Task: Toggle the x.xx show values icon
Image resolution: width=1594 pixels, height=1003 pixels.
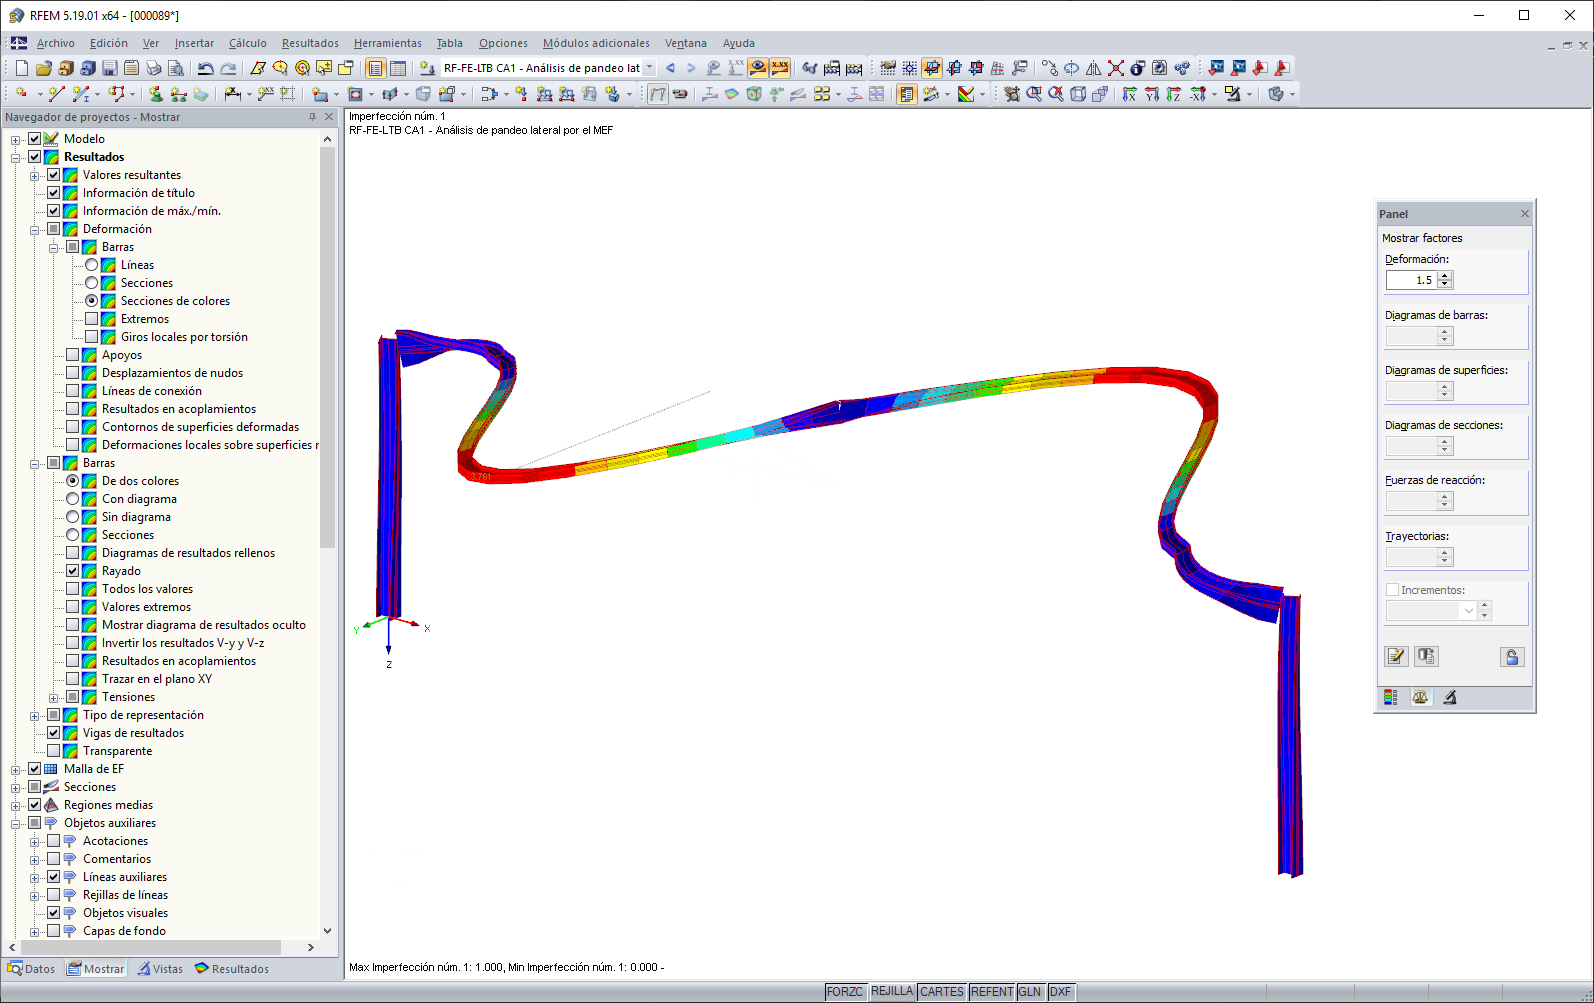Action: 780,68
